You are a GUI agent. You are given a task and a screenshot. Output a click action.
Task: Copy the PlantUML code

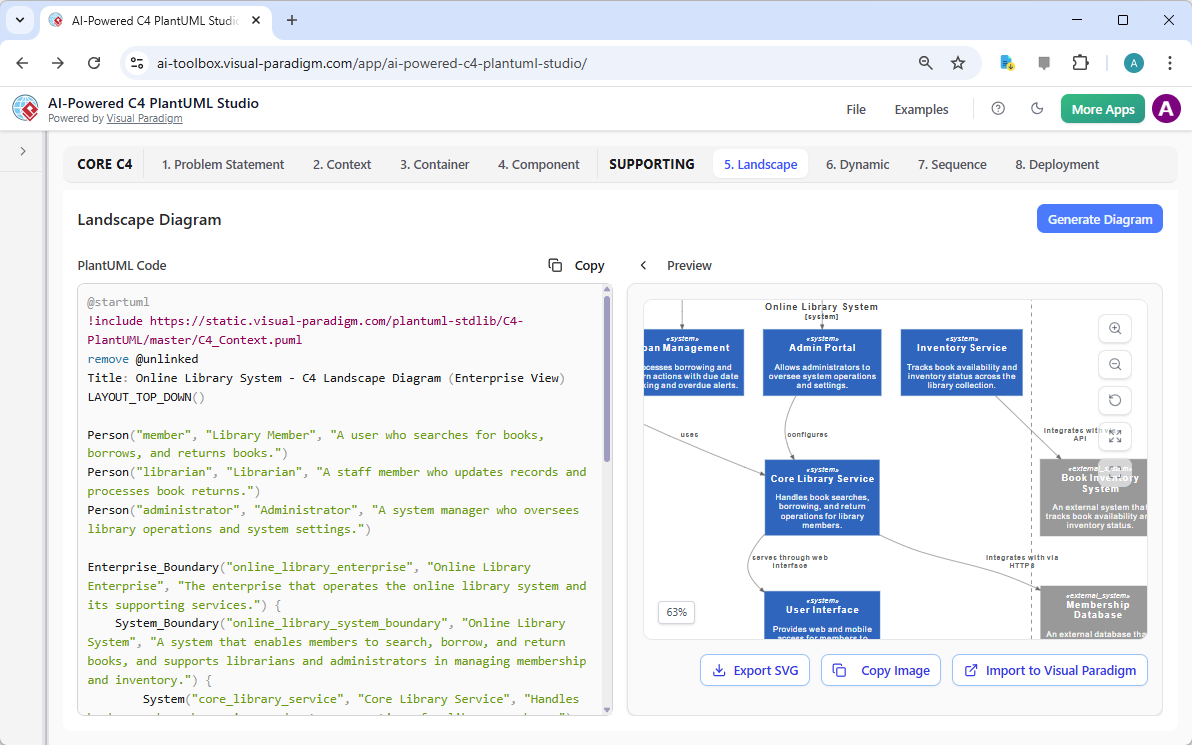[577, 265]
